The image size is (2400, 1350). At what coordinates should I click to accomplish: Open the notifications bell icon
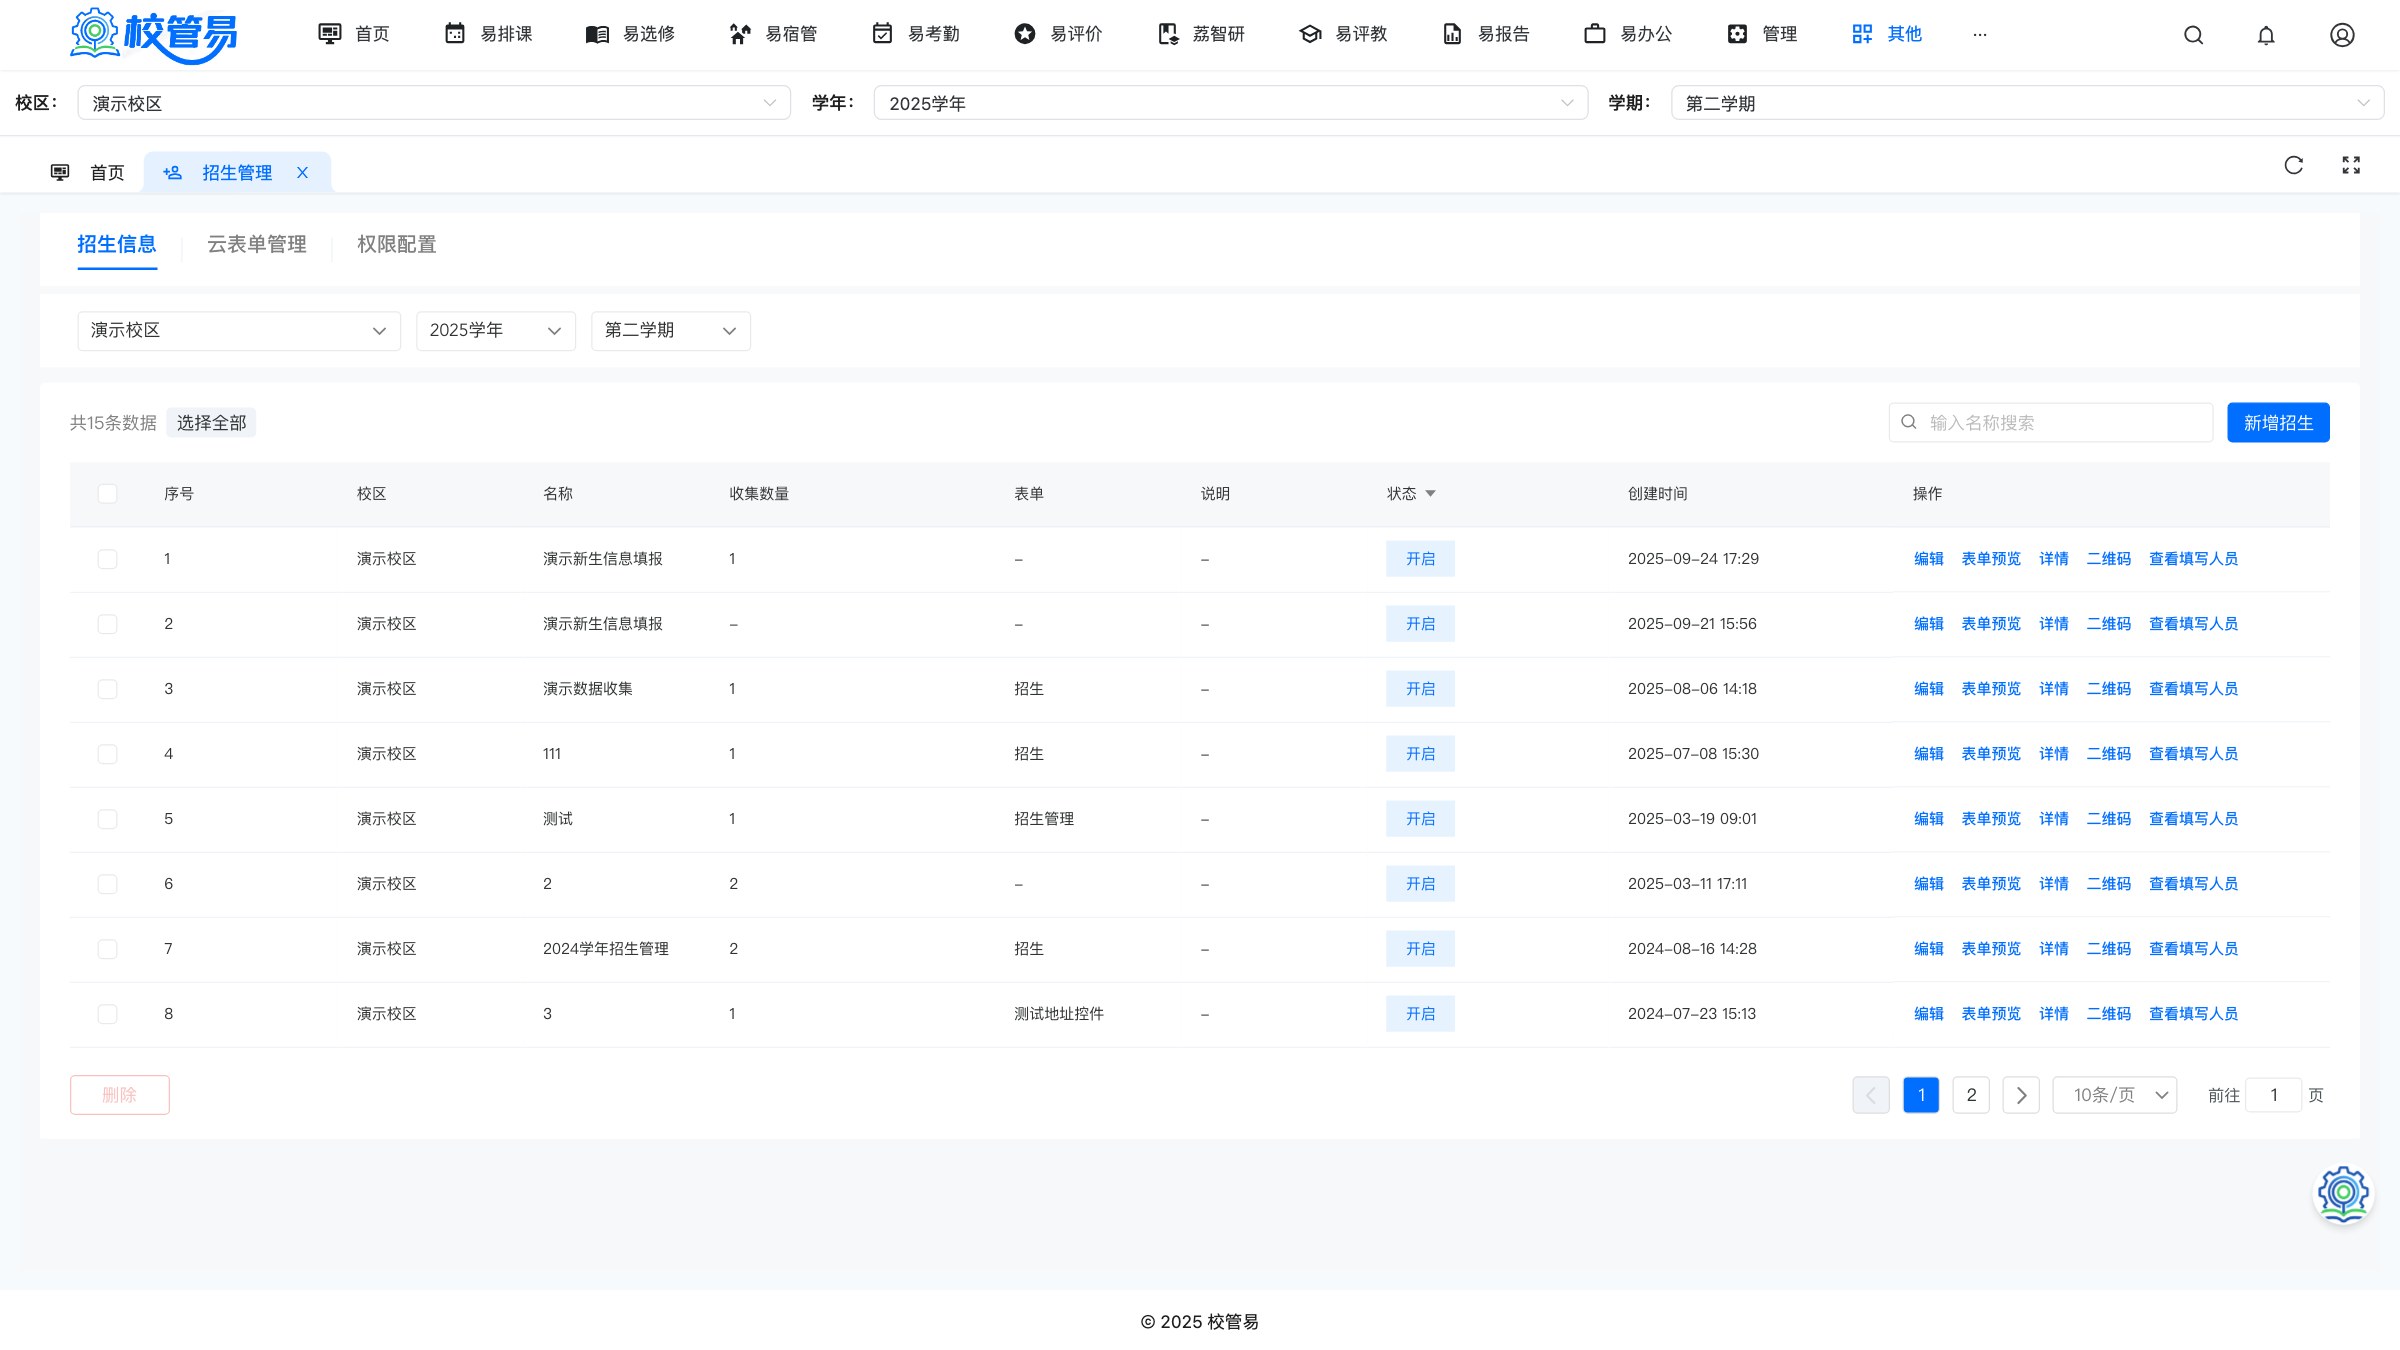coord(2266,35)
